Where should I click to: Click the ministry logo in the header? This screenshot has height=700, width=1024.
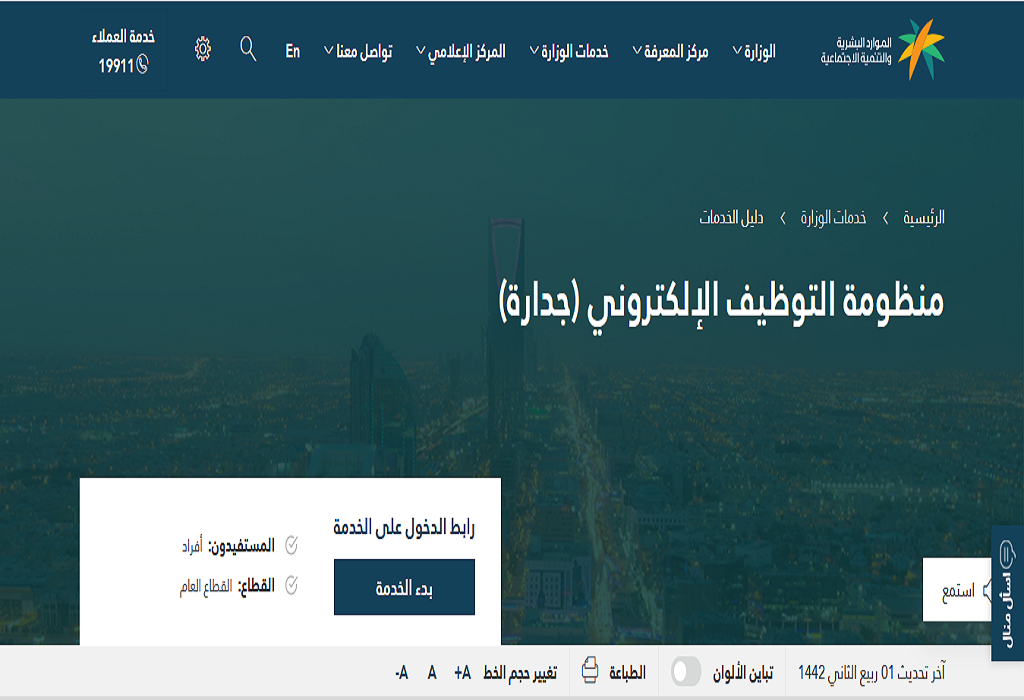[x=882, y=50]
